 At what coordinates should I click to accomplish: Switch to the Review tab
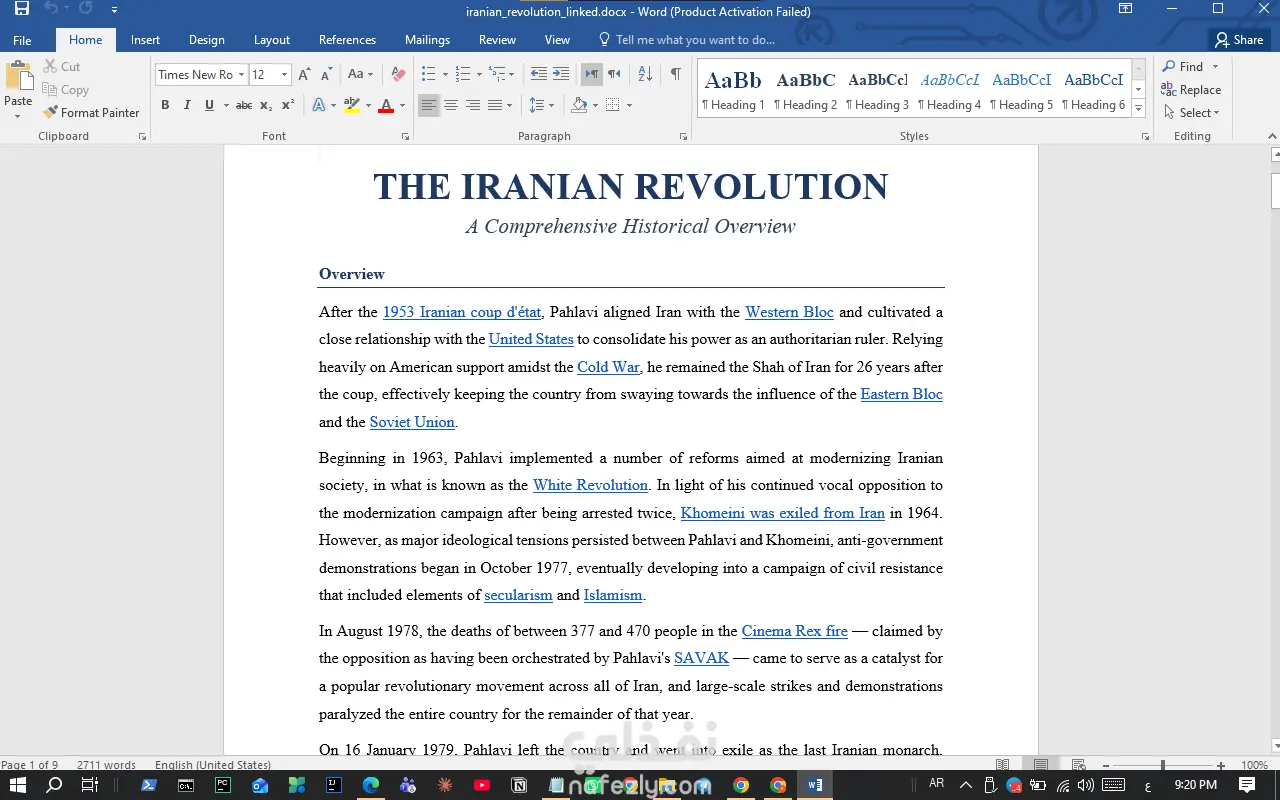[497, 40]
